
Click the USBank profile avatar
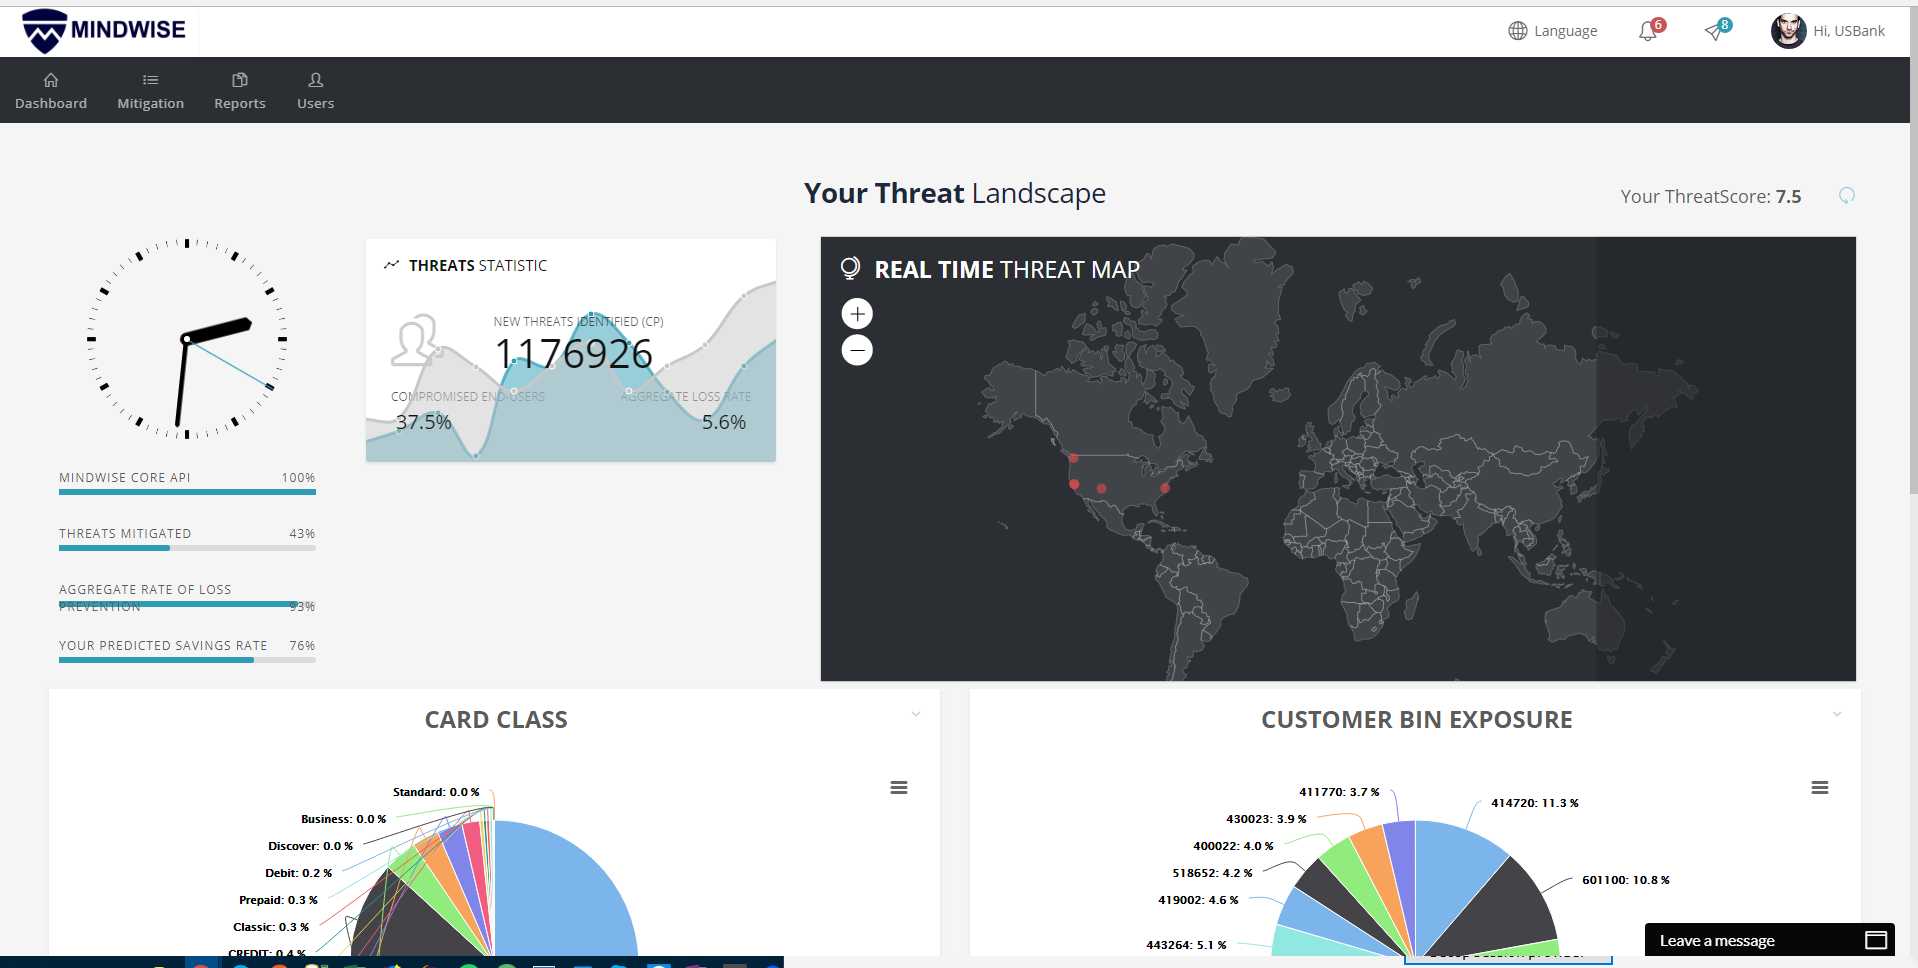[1788, 31]
